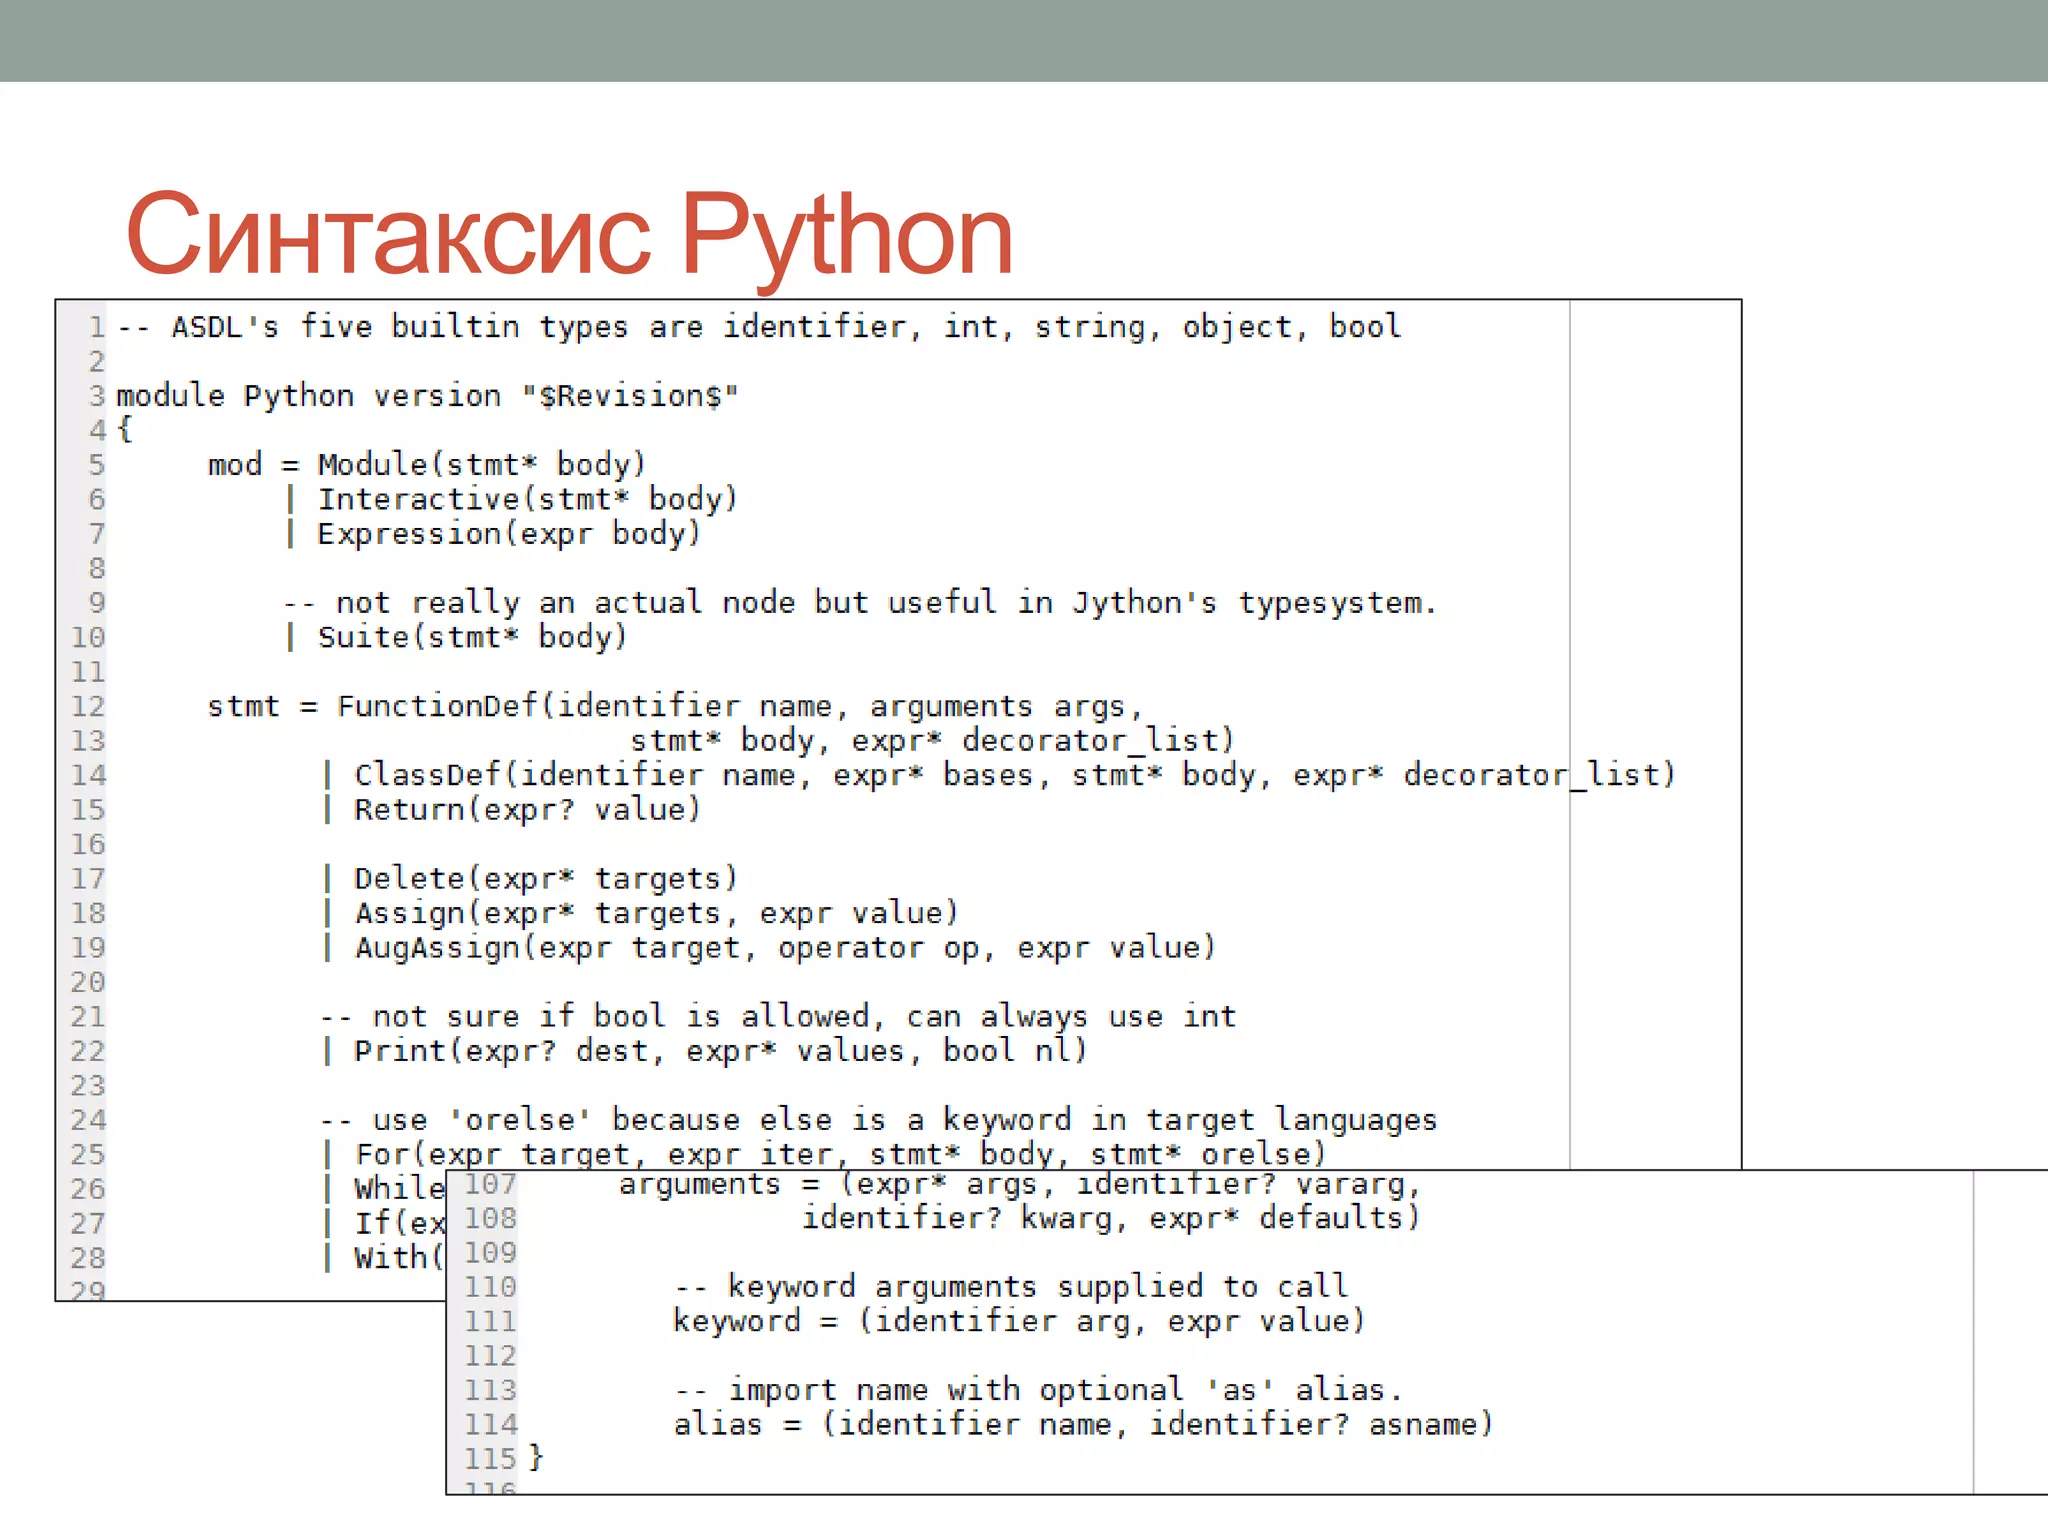Viewport: 2048px width, 1536px height.
Task: Click the line '| Expression(expr body)'
Action: tap(493, 534)
